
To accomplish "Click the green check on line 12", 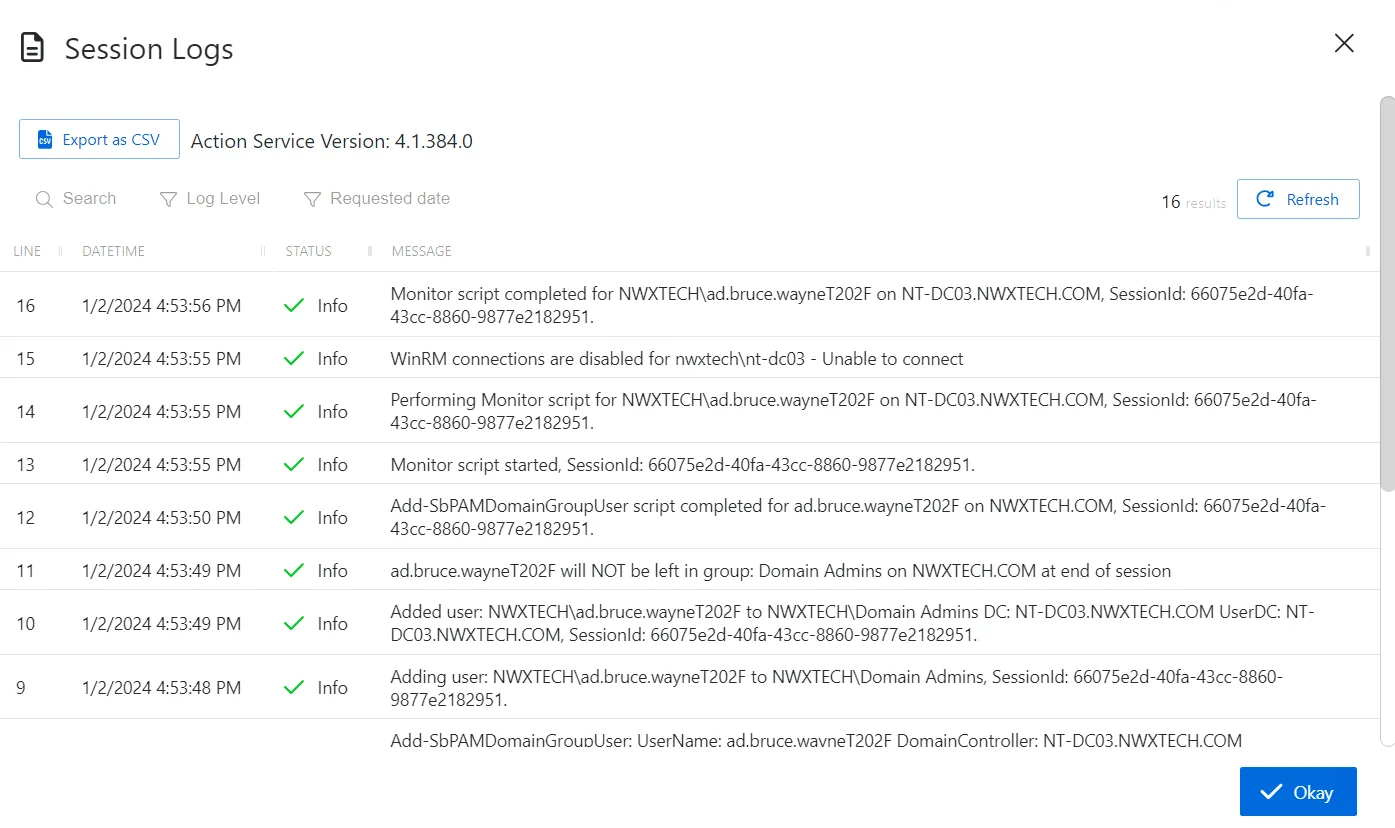I will [294, 518].
